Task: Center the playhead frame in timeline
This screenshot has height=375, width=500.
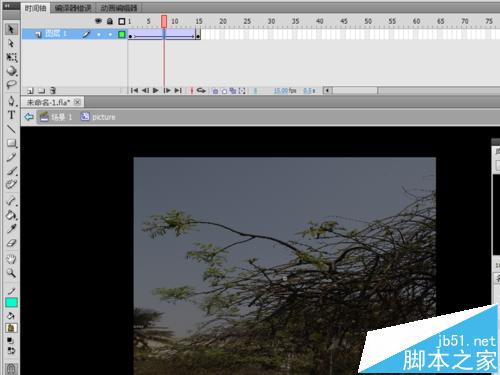Action: [192, 90]
